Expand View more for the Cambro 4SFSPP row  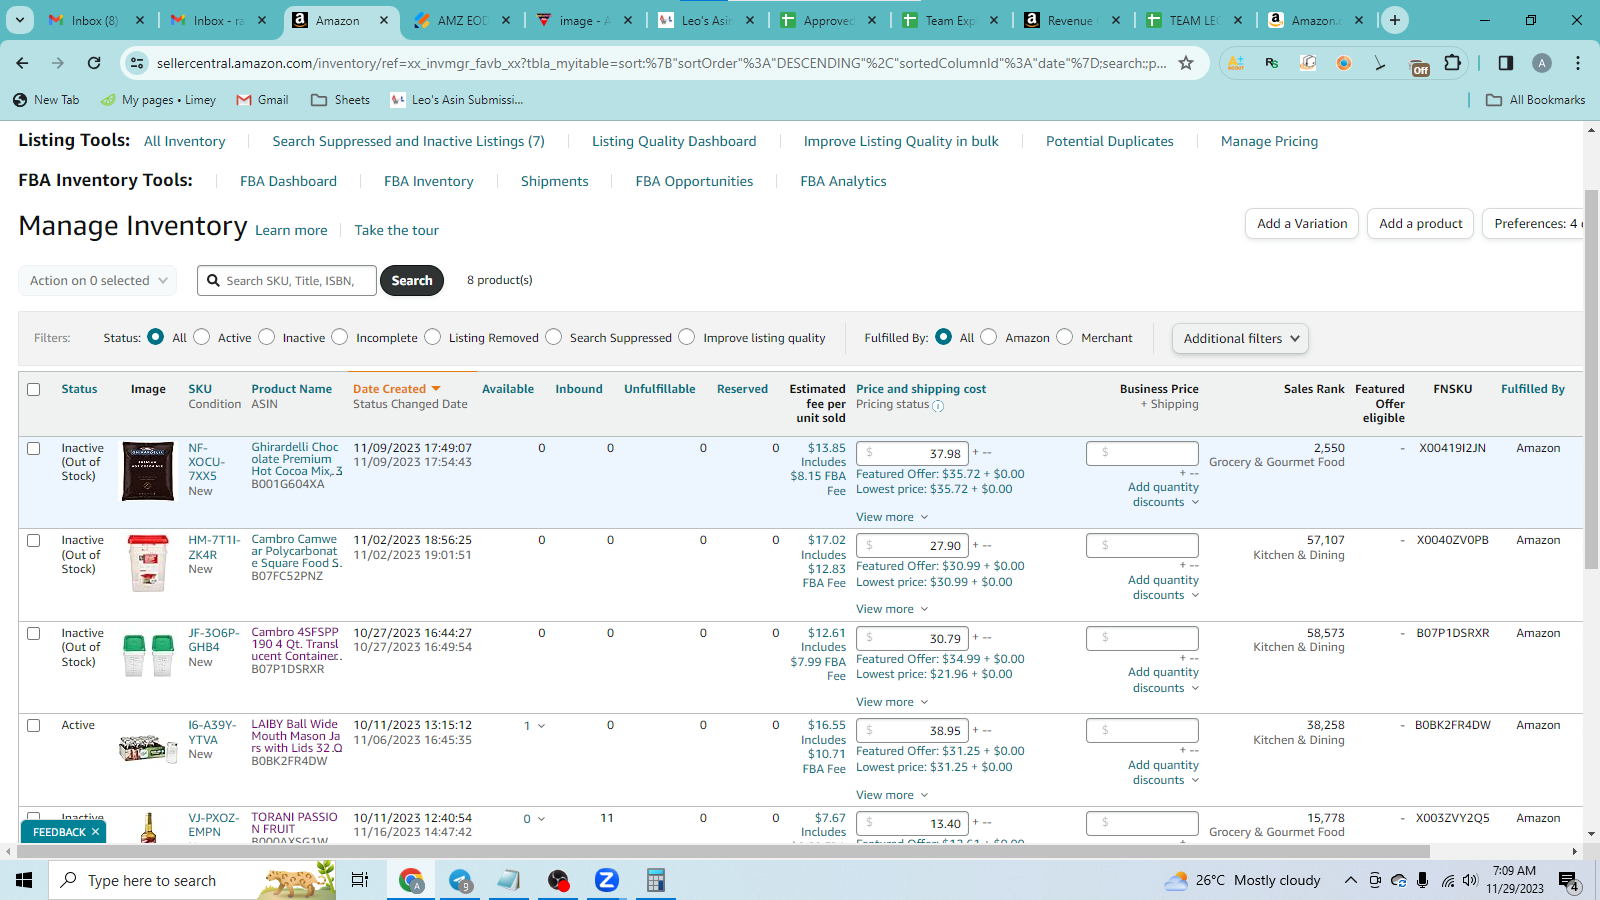pyautogui.click(x=892, y=702)
